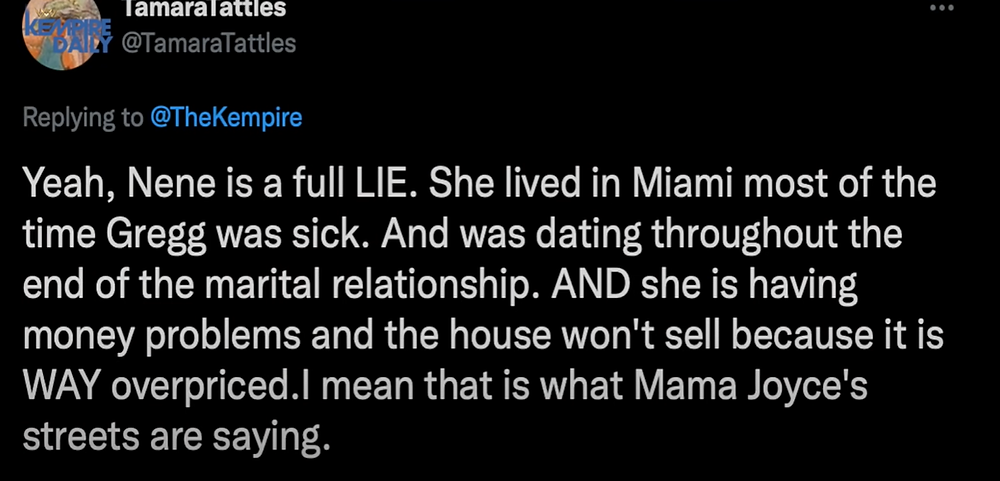Click the TamaraTattles profile avatar
This screenshot has width=1000, height=481.
62,34
